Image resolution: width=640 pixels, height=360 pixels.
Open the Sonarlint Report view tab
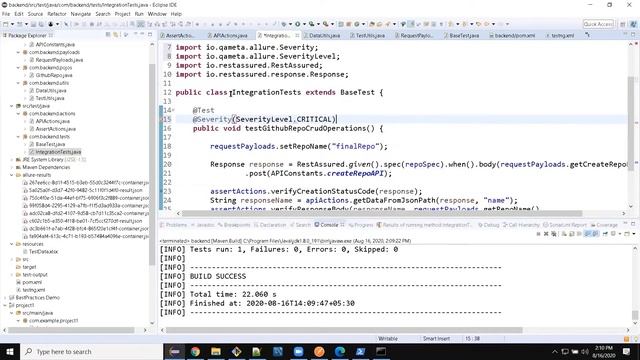tap(564, 225)
